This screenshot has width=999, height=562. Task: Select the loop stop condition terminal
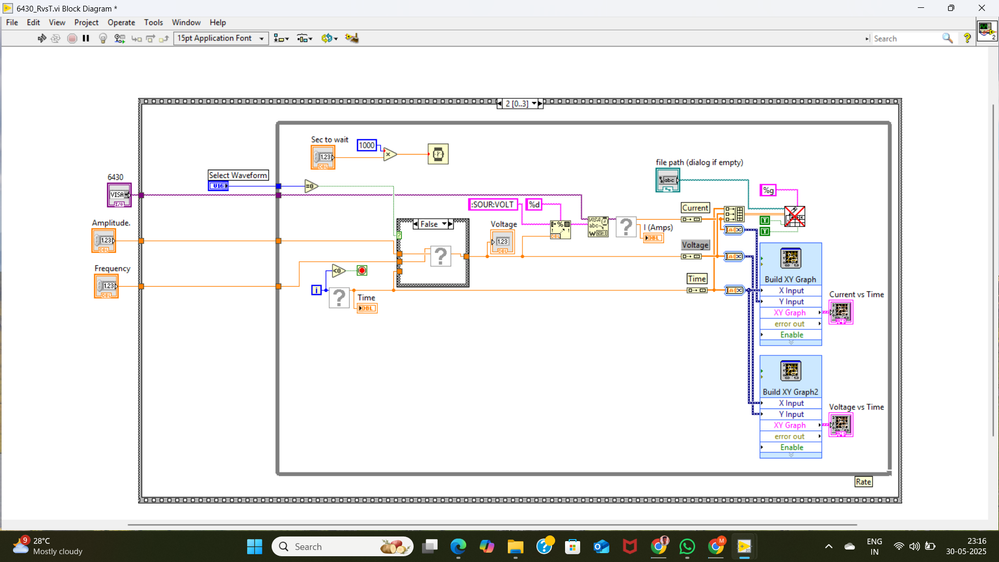[x=362, y=271]
